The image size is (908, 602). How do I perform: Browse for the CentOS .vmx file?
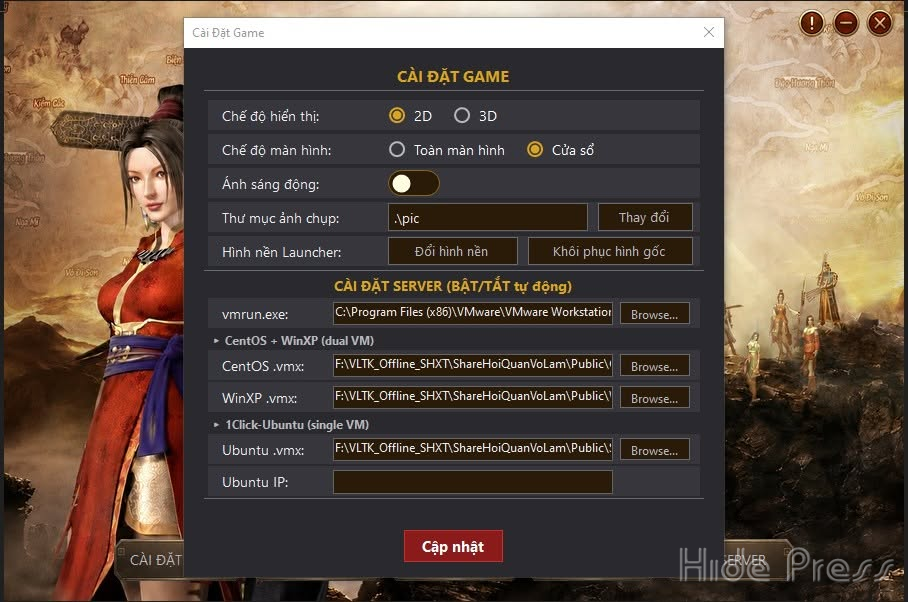654,366
